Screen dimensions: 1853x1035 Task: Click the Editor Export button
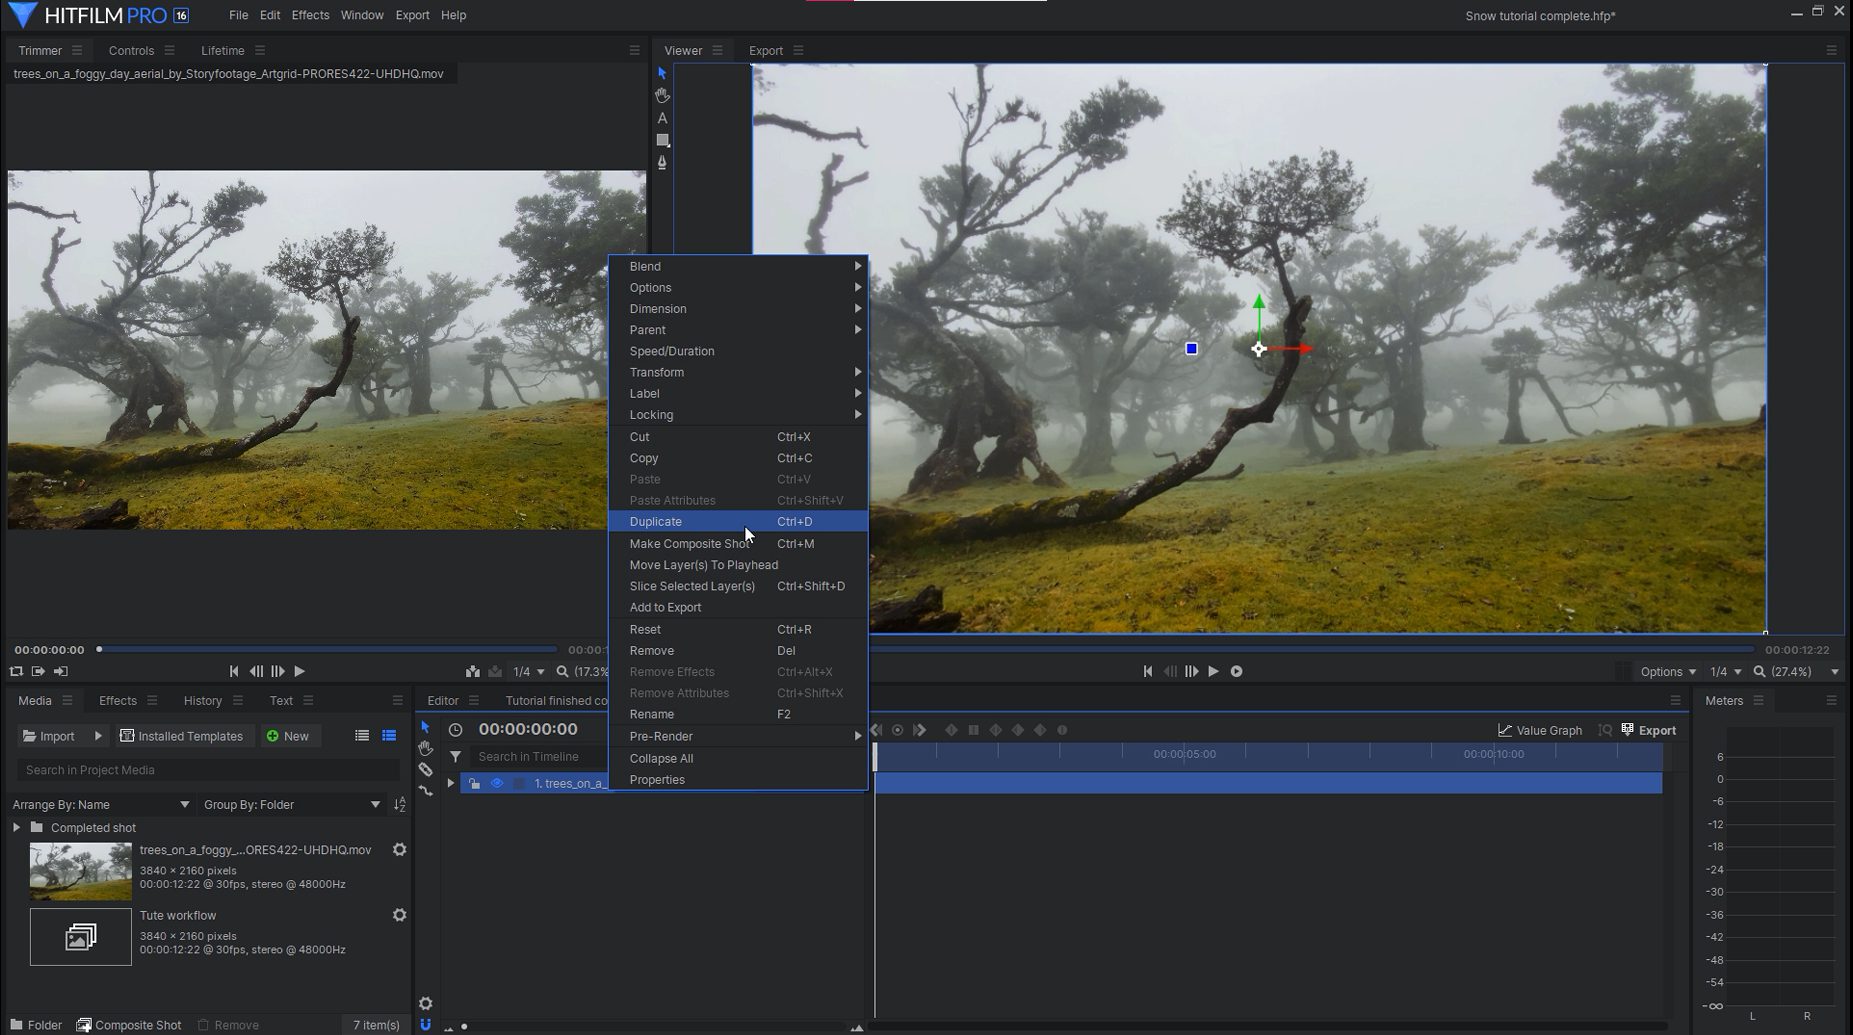[x=1648, y=730]
